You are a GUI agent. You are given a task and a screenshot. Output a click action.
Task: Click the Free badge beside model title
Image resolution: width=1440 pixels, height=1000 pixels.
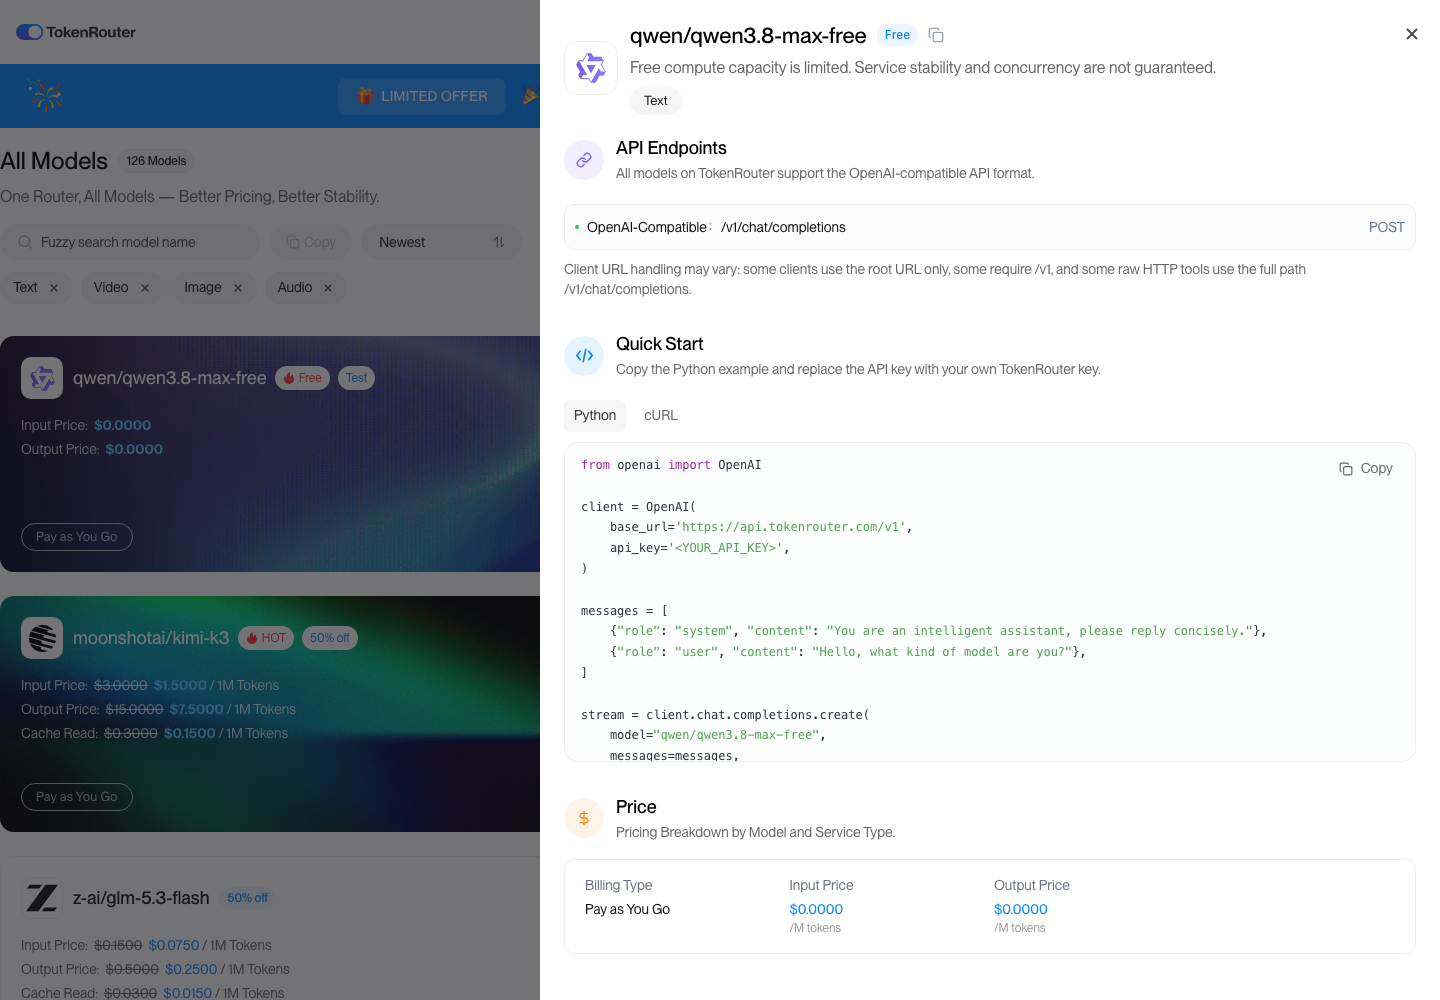[897, 35]
